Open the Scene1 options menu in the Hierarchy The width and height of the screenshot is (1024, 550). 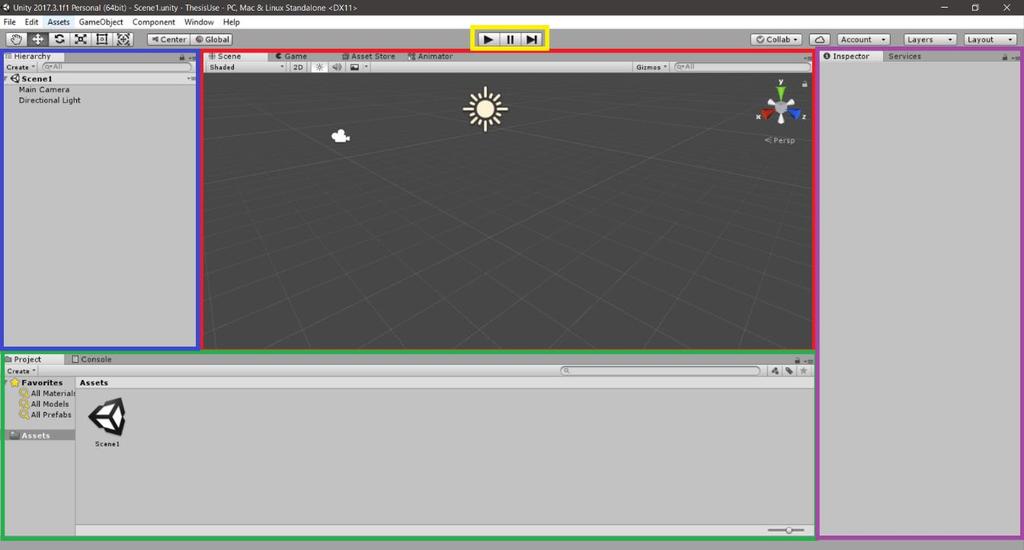pos(191,78)
